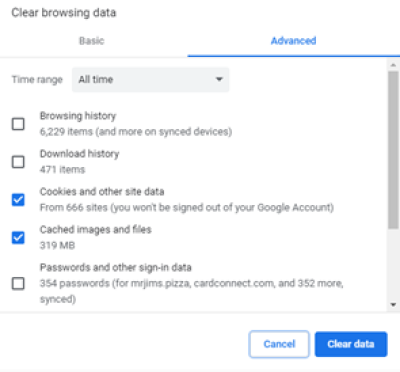This screenshot has width=400, height=372.
Task: Click the Browsing history label
Action: [x=78, y=116]
